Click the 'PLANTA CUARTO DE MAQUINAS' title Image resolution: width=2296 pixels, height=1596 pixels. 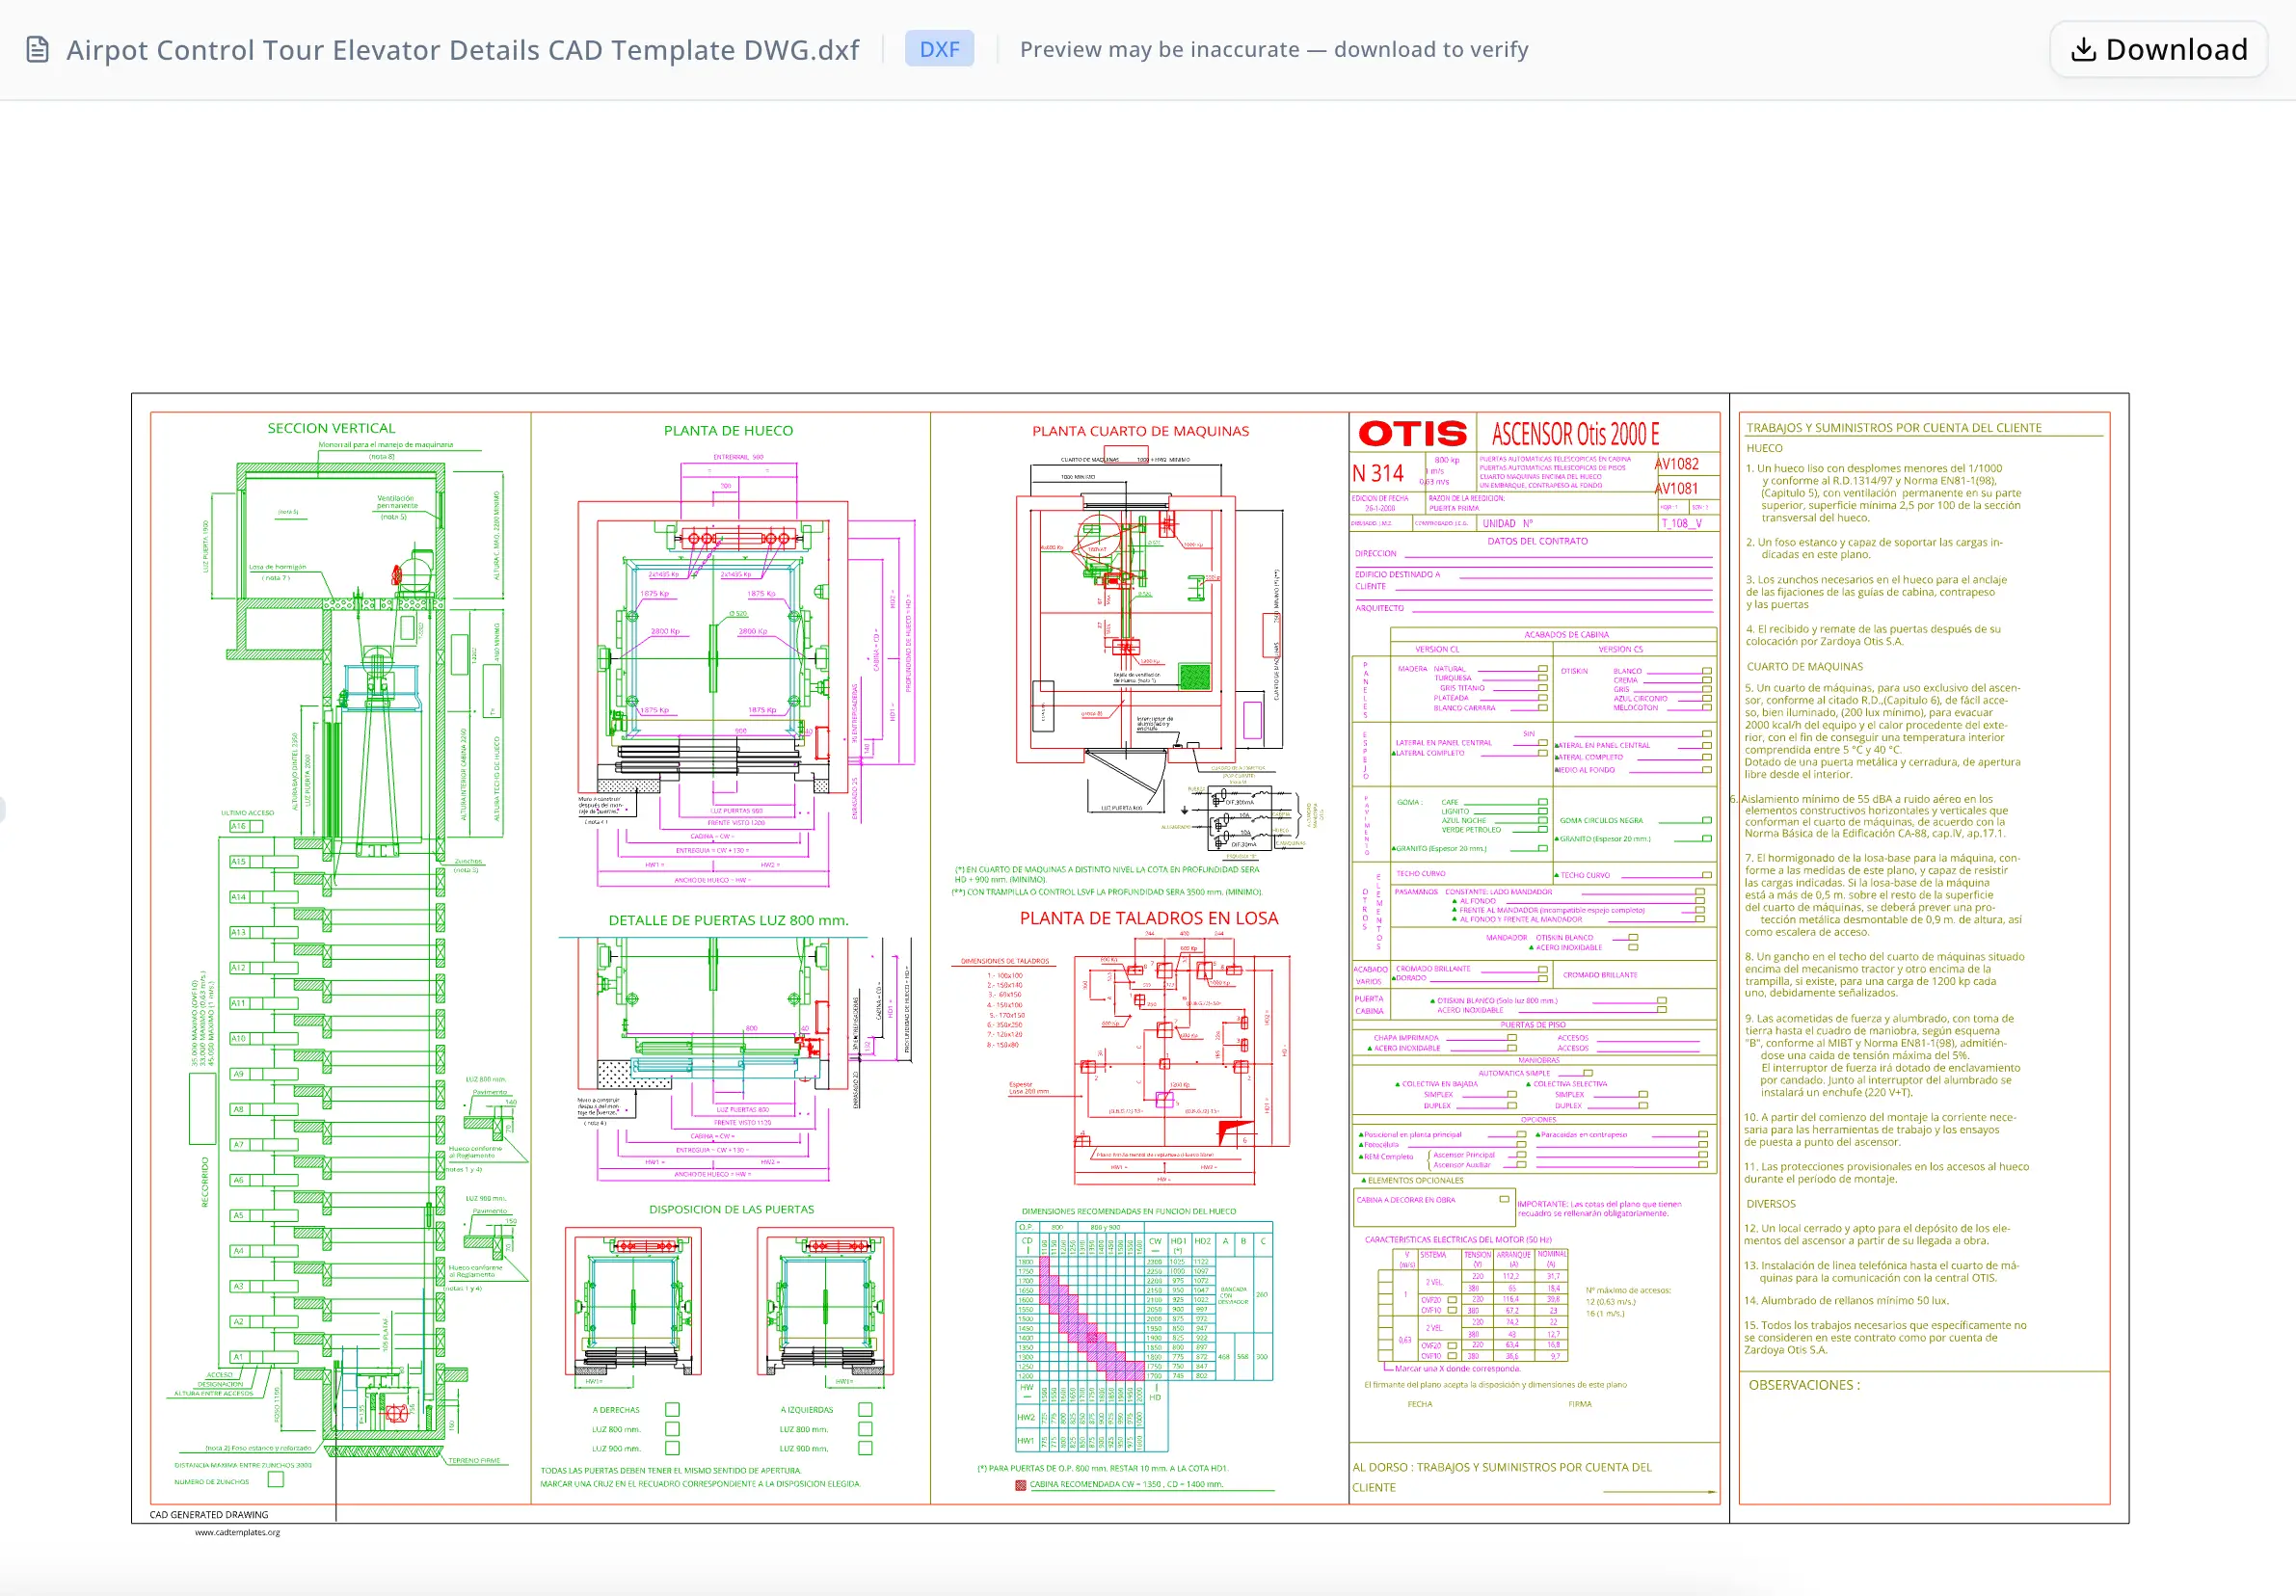[x=1140, y=431]
